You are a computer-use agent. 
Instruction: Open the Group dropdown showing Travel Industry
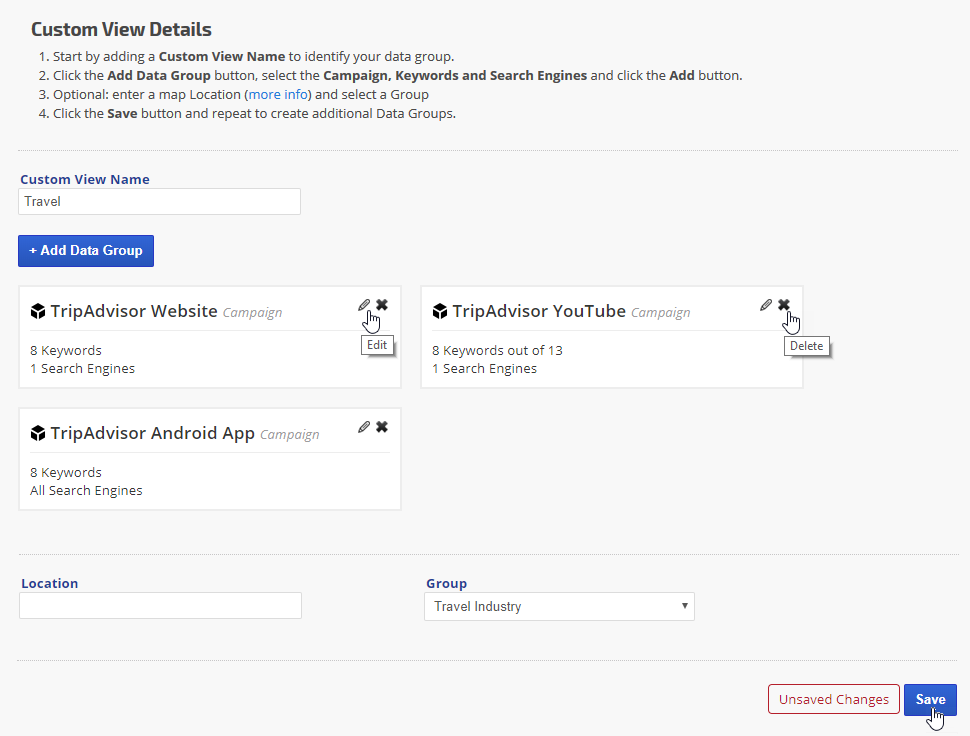click(559, 606)
